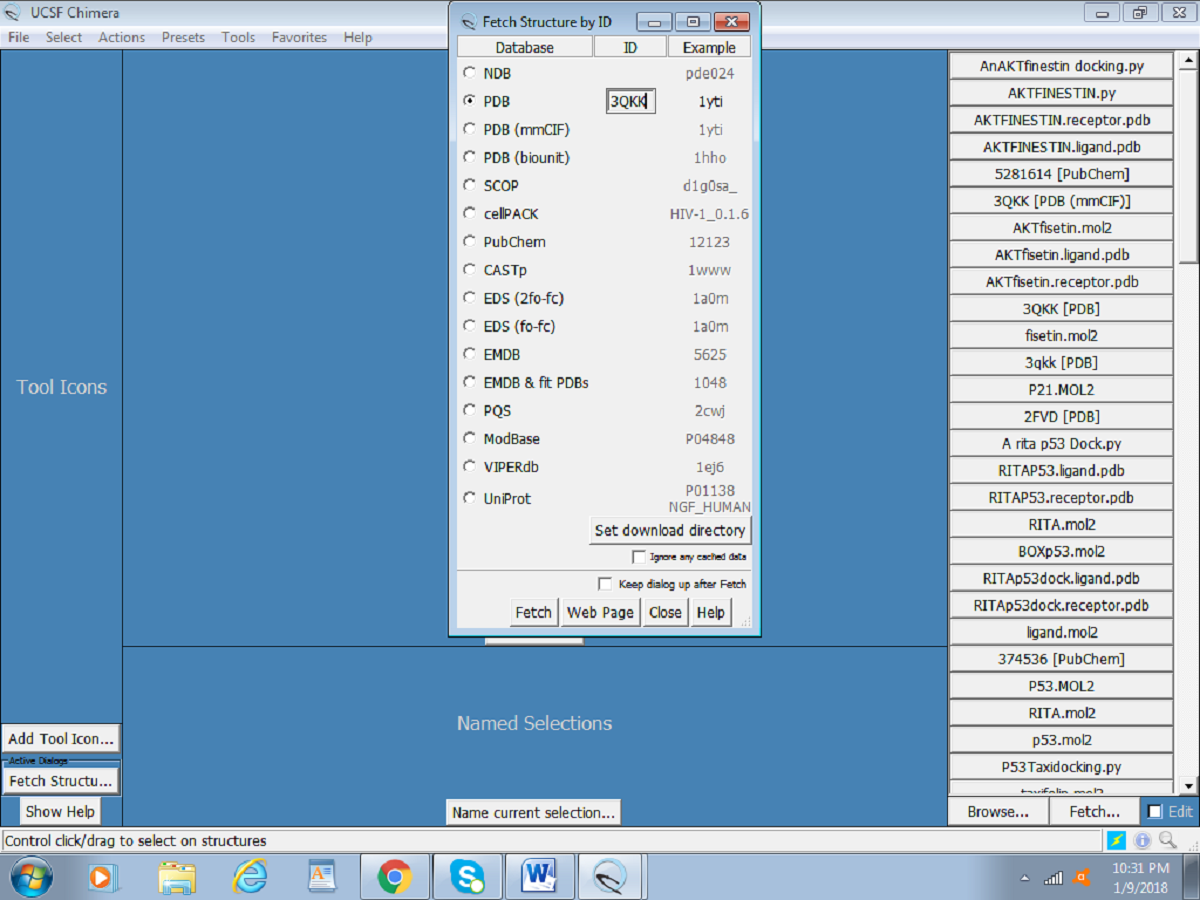Choose the EMDB database option
1200x900 pixels.
coord(469,354)
